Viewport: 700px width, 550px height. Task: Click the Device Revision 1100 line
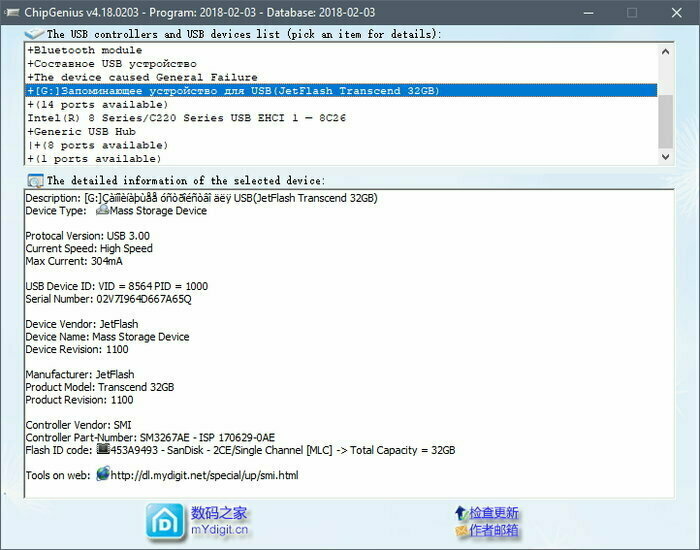coord(77,349)
